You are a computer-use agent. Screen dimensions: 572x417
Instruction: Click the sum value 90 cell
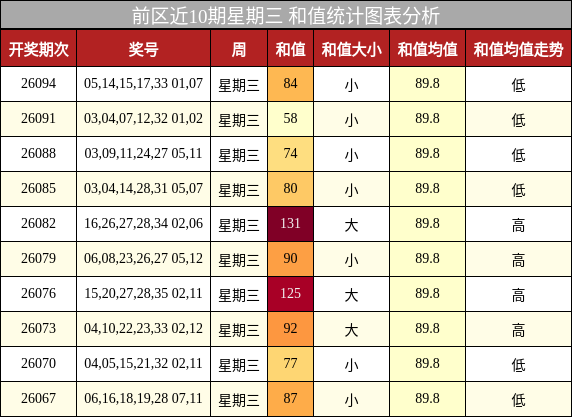click(x=290, y=259)
